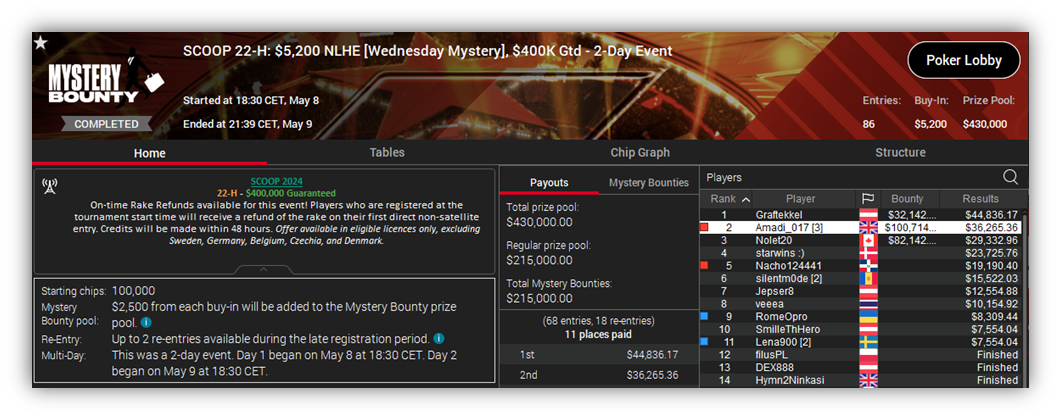Click info icon beside Re-Entry description
The width and height of the screenshot is (1061, 420).
pos(439,338)
